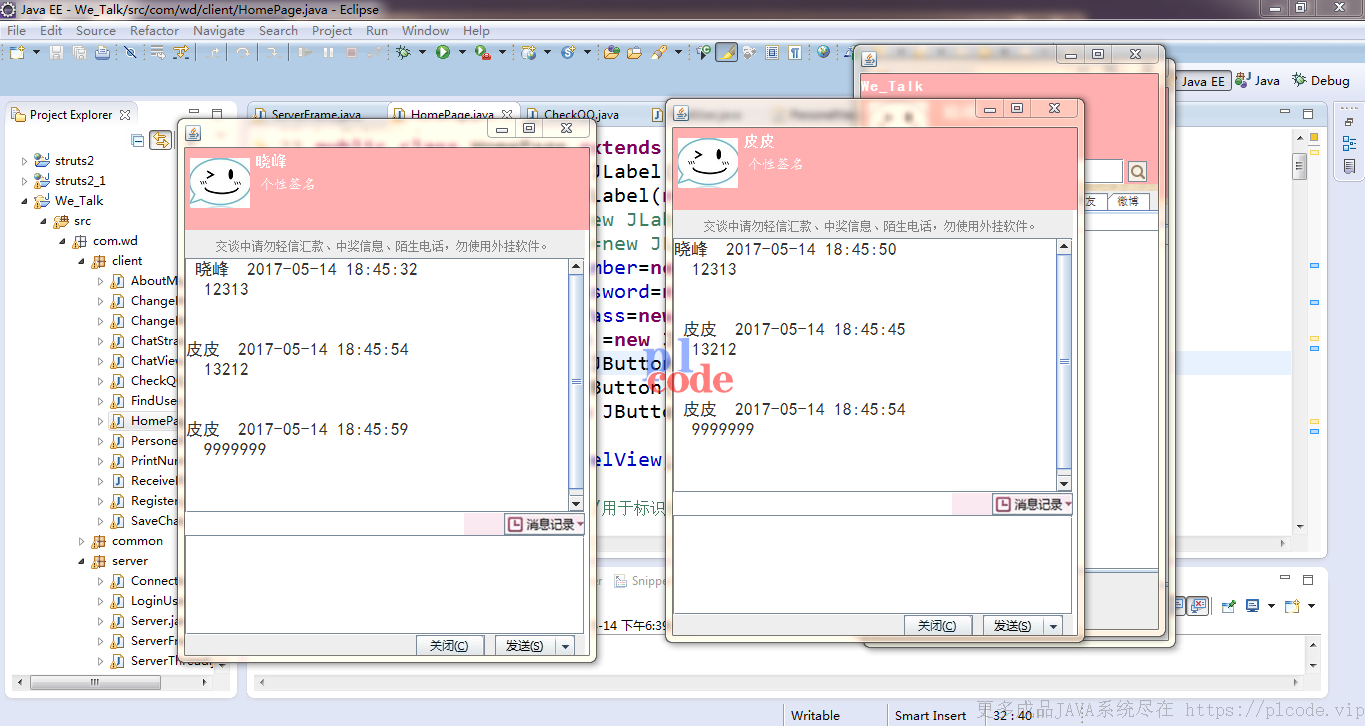
Task: Click the Print icon in toolbar
Action: 102,52
